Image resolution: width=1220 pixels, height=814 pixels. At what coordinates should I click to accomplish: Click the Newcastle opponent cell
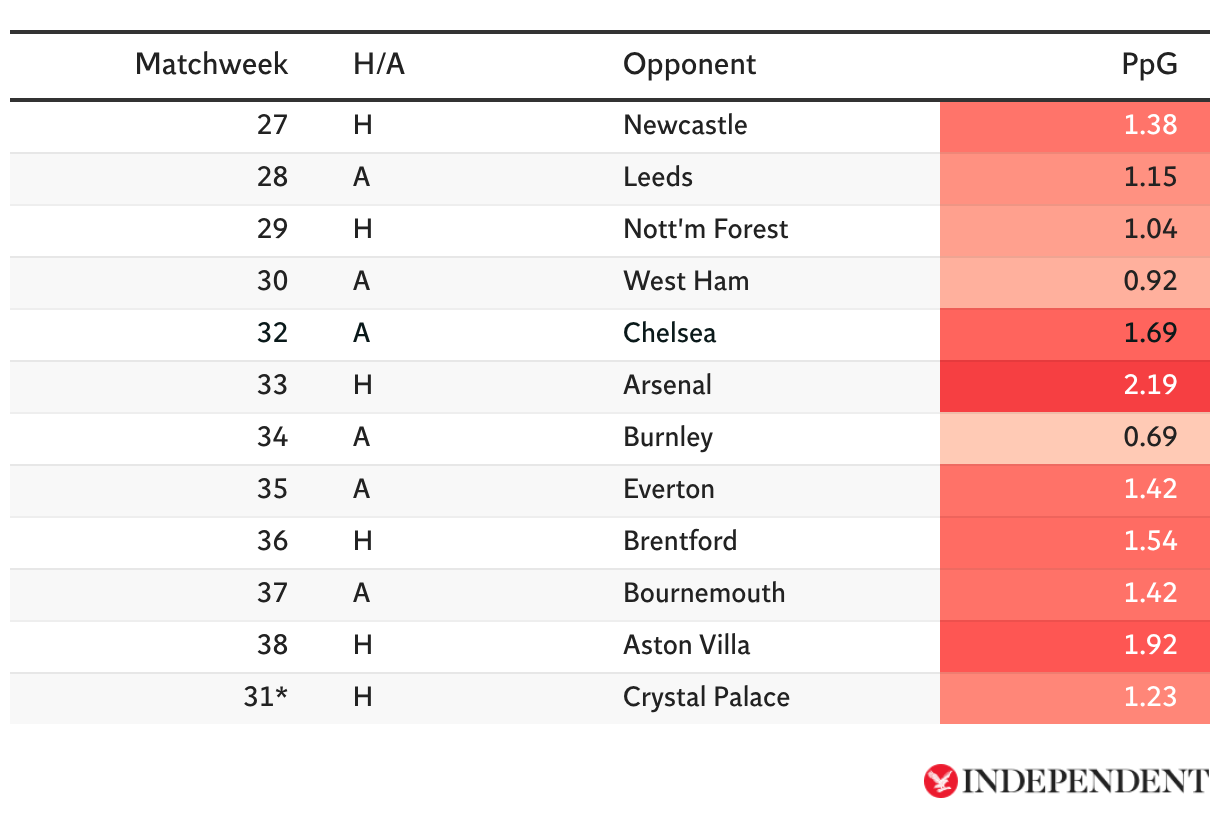[x=685, y=125]
